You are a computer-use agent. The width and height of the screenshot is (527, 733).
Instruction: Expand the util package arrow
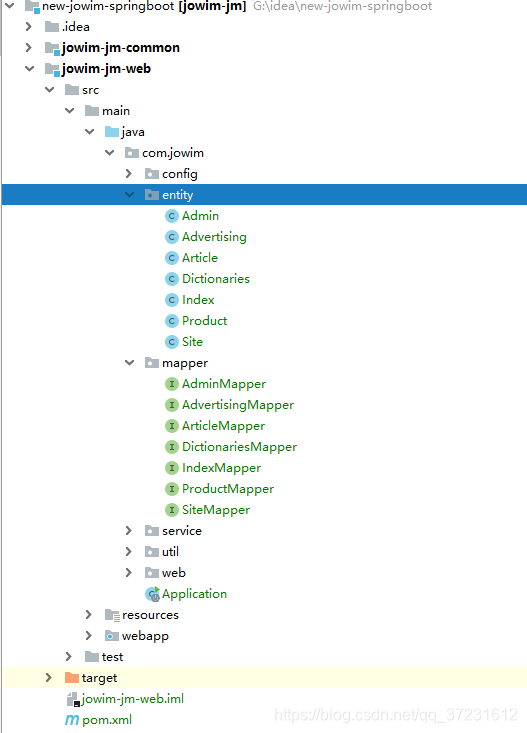129,552
